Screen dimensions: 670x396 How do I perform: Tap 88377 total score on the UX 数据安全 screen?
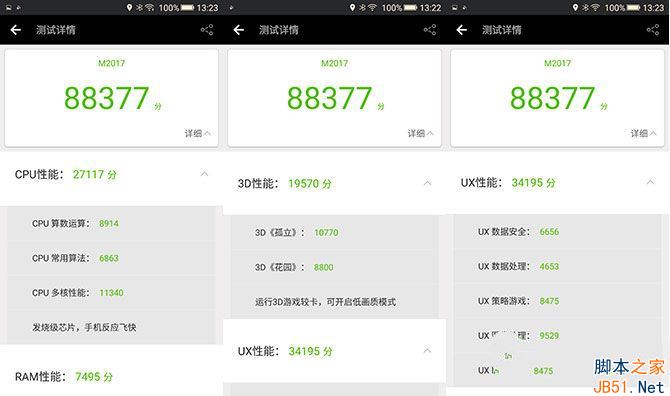552,98
